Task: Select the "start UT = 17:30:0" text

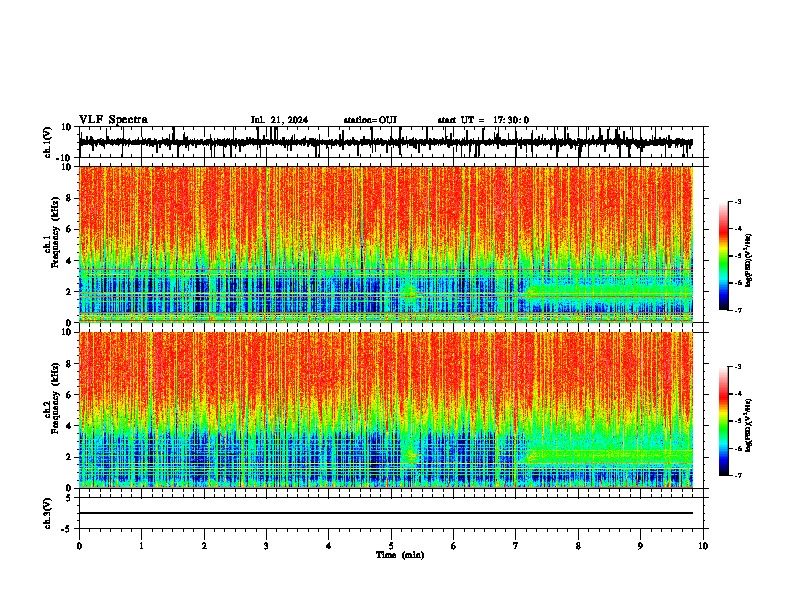Action: pyautogui.click(x=483, y=120)
